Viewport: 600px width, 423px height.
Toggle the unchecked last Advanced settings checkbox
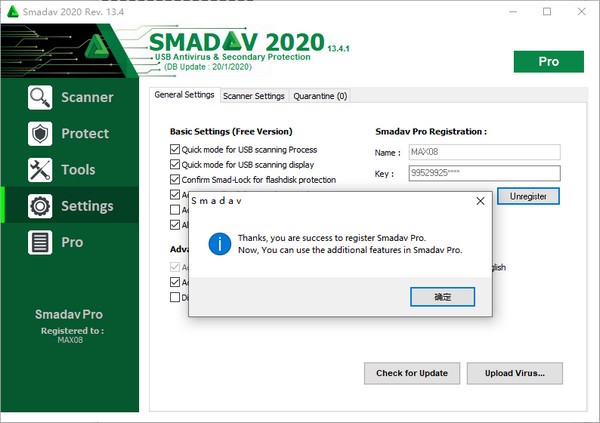coord(175,297)
